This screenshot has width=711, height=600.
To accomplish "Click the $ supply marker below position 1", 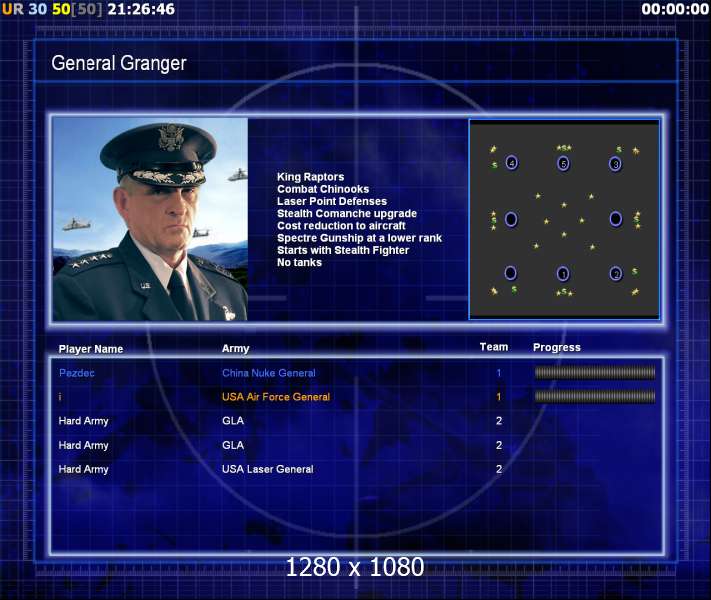I will [564, 292].
